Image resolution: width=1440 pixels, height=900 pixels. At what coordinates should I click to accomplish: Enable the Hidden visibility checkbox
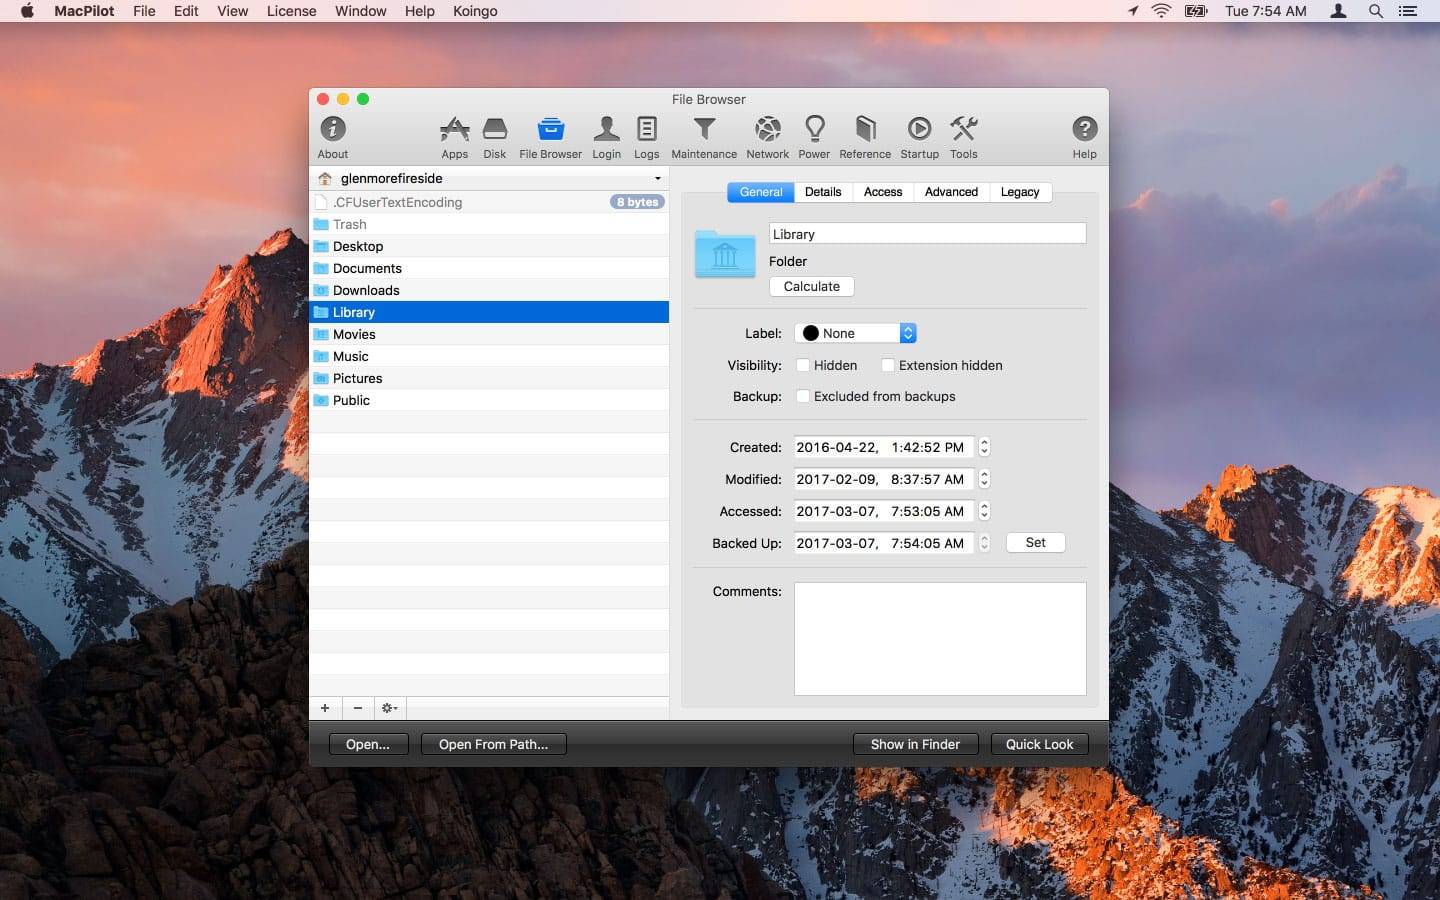tap(803, 366)
